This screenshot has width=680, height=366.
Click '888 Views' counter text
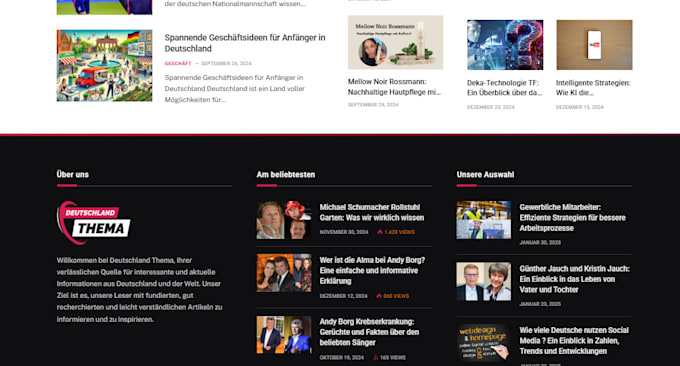pos(396,296)
